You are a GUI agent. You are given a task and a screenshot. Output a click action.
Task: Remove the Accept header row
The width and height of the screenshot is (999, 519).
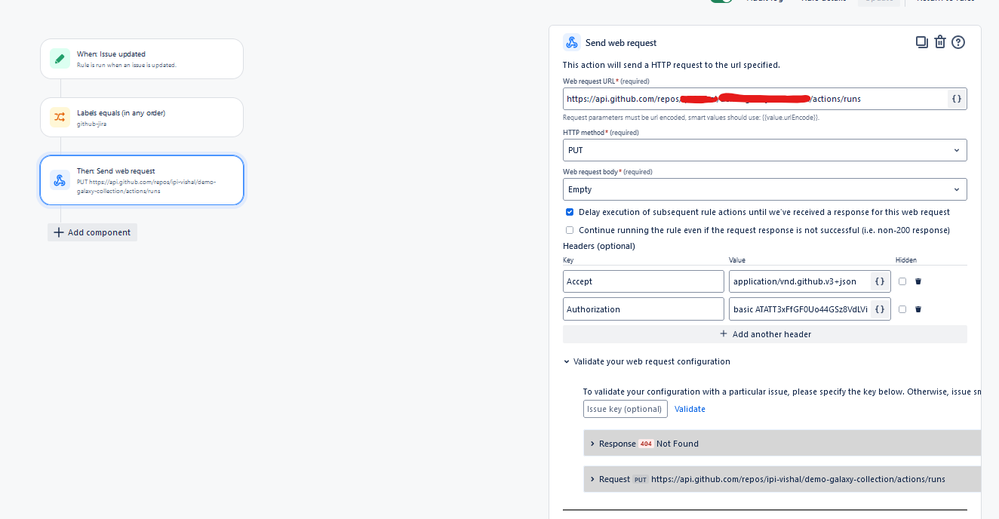918,281
